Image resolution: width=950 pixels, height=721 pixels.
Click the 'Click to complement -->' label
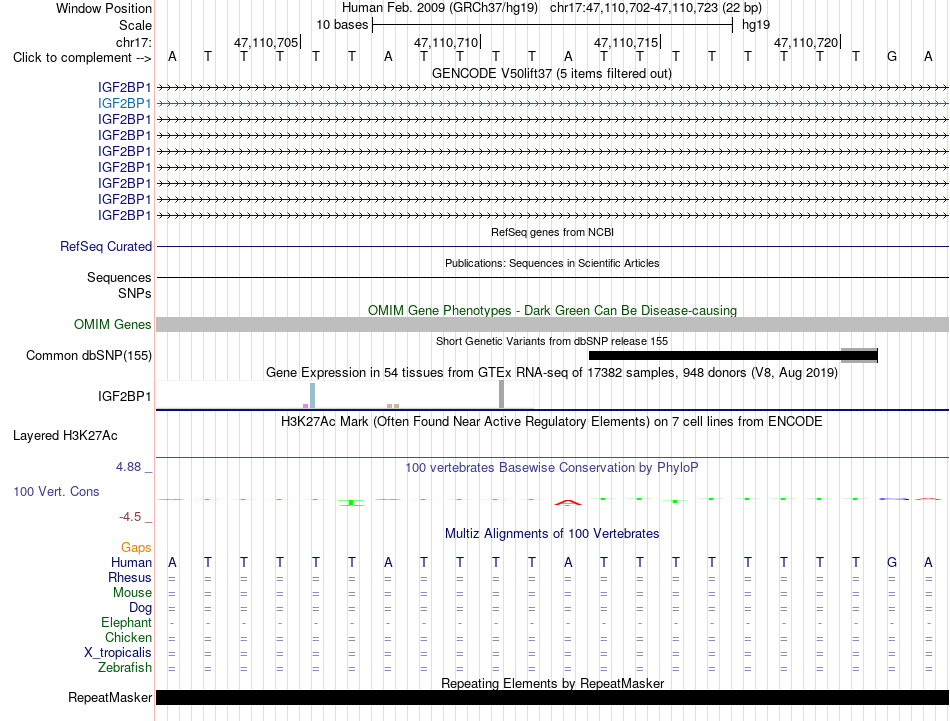(x=82, y=58)
